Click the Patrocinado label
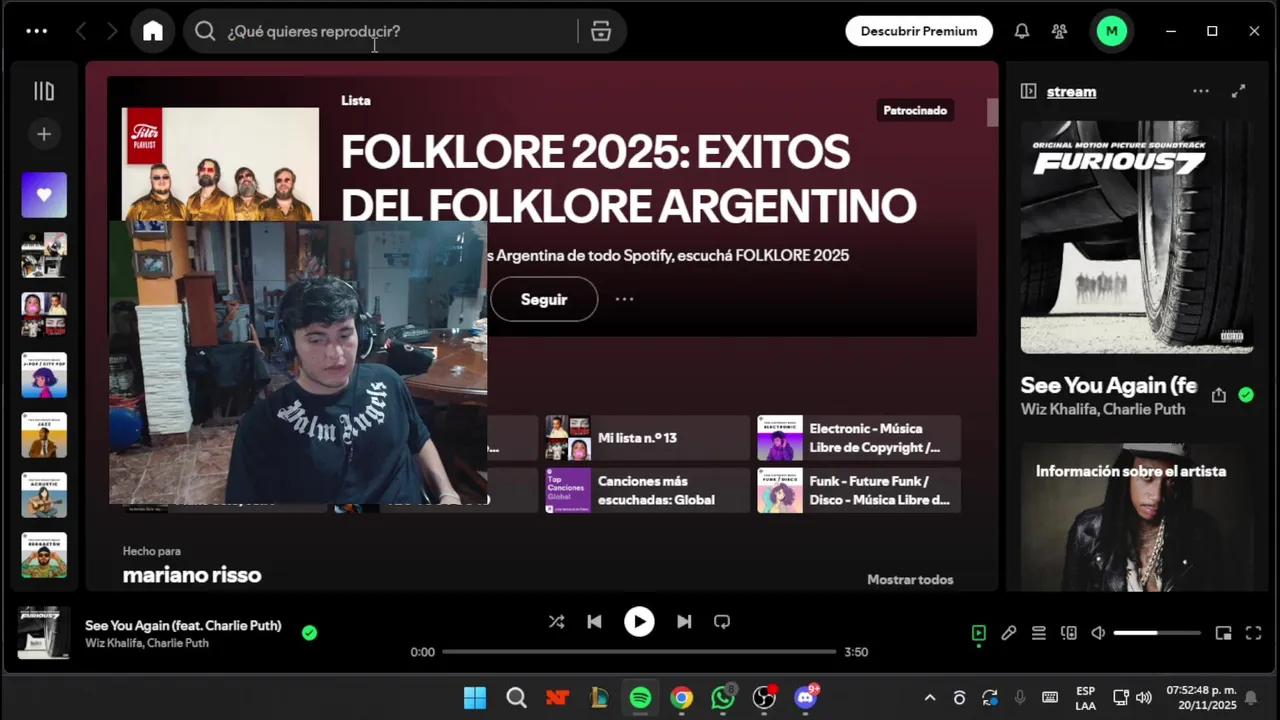1280x720 pixels. click(915, 110)
